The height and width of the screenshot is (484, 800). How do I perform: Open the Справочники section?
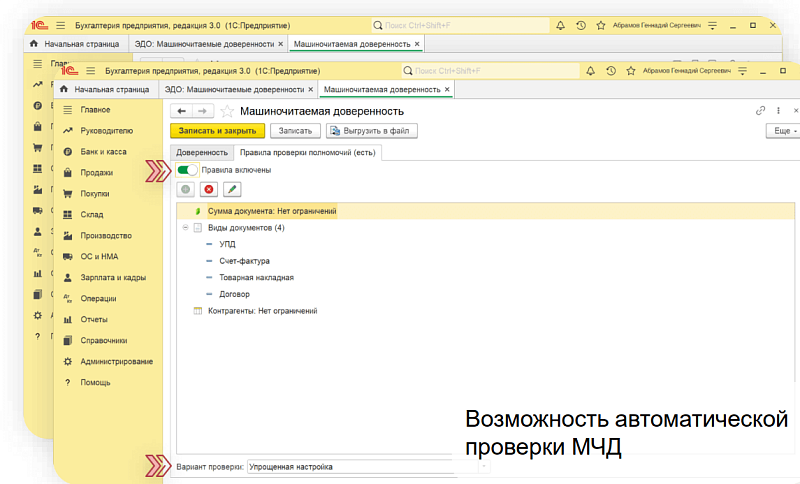click(104, 340)
